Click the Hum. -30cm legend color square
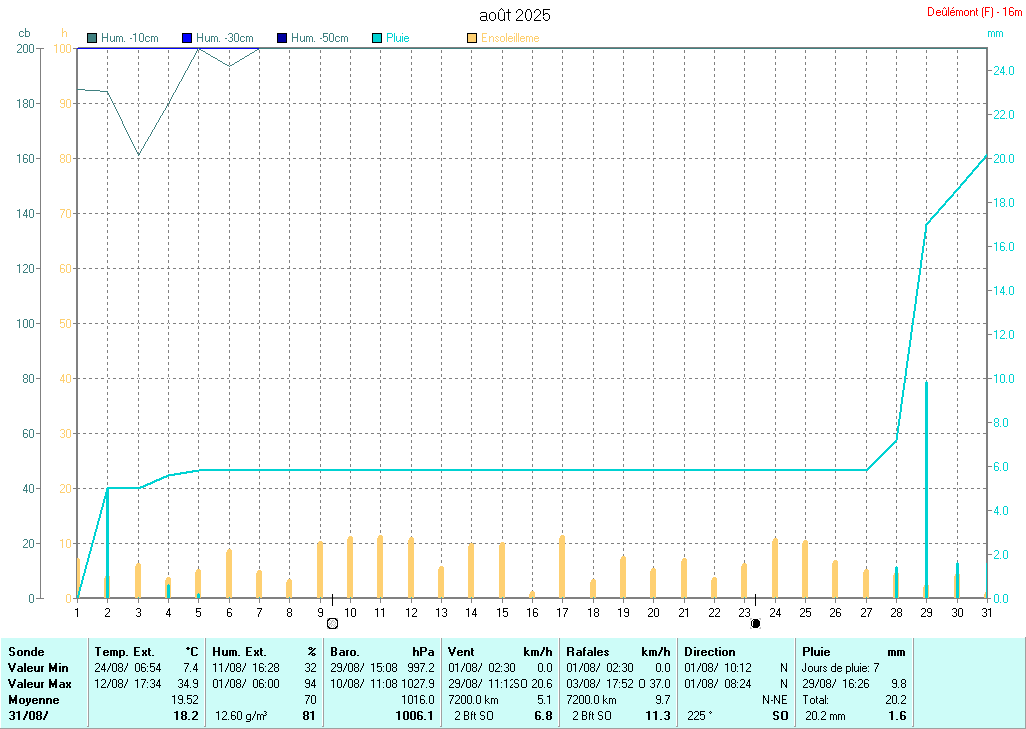The image size is (1026, 729). click(x=186, y=38)
